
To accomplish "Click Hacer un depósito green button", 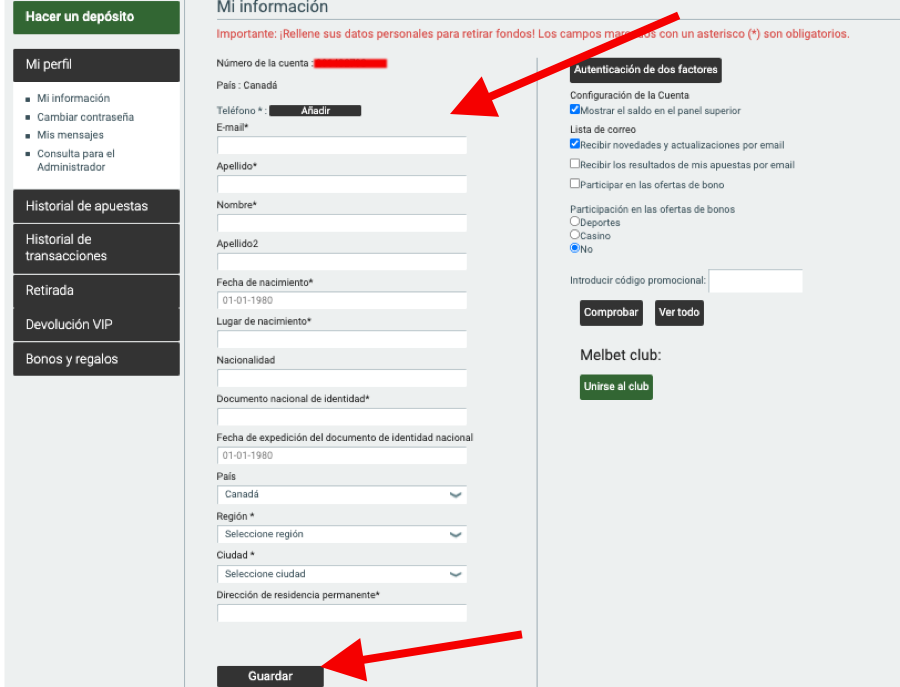I will [x=96, y=17].
